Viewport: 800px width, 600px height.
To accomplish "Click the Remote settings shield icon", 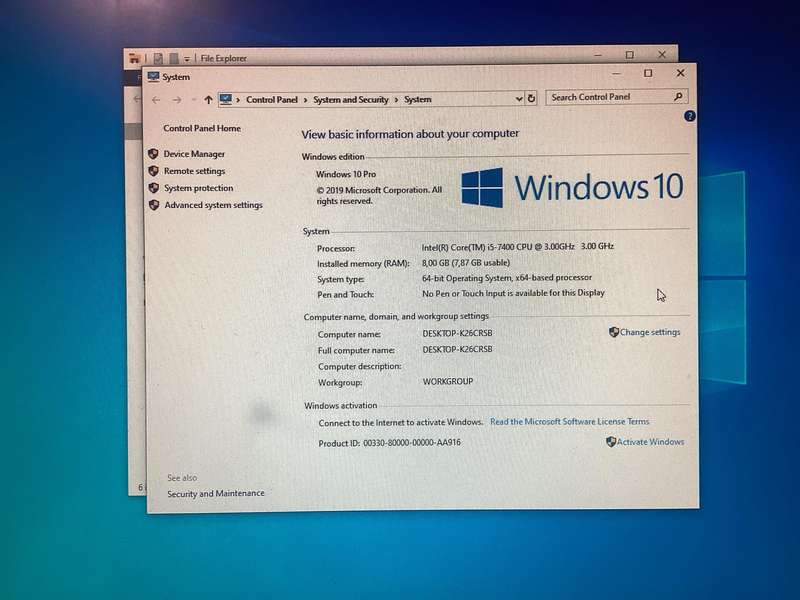I will coord(153,171).
